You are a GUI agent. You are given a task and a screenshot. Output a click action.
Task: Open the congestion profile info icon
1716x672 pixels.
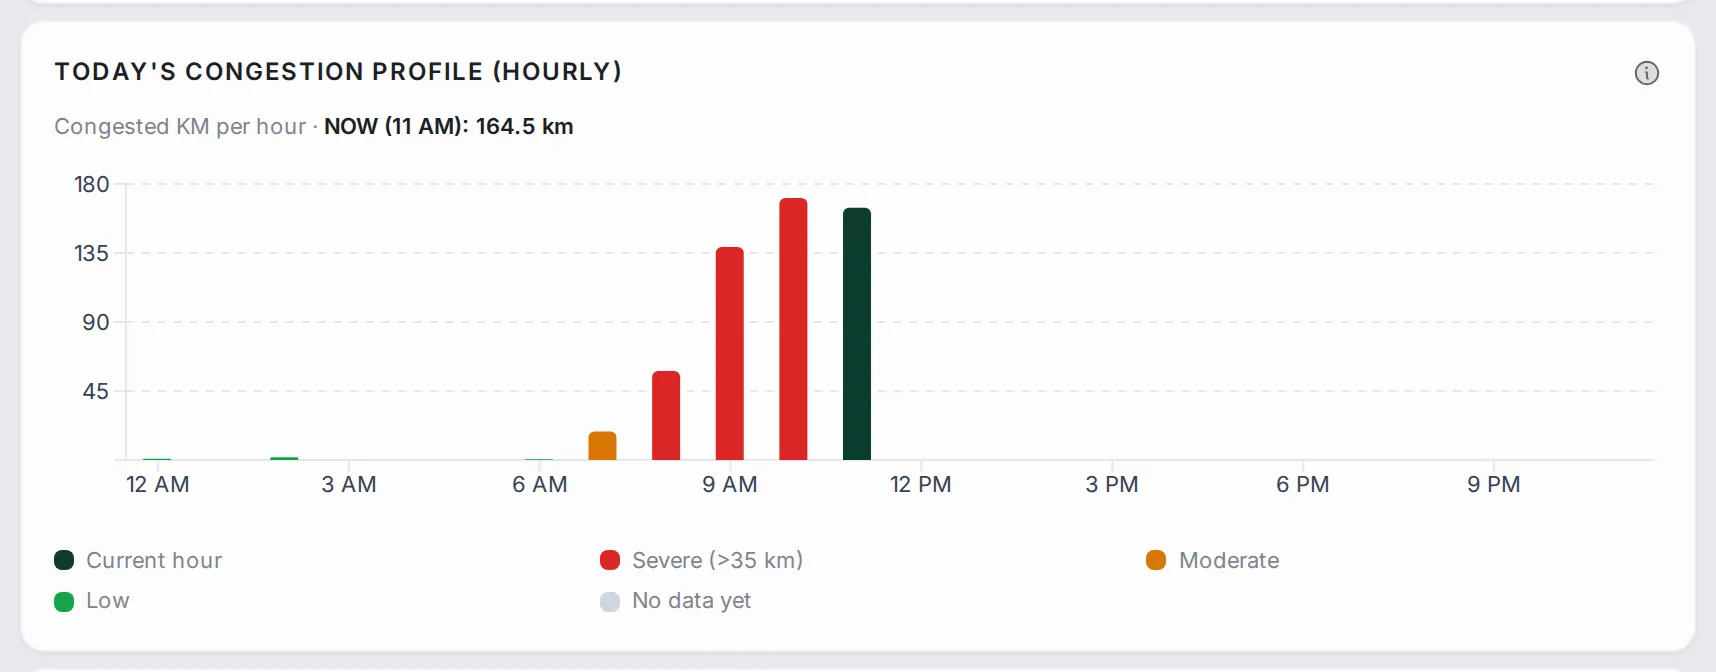1646,73
